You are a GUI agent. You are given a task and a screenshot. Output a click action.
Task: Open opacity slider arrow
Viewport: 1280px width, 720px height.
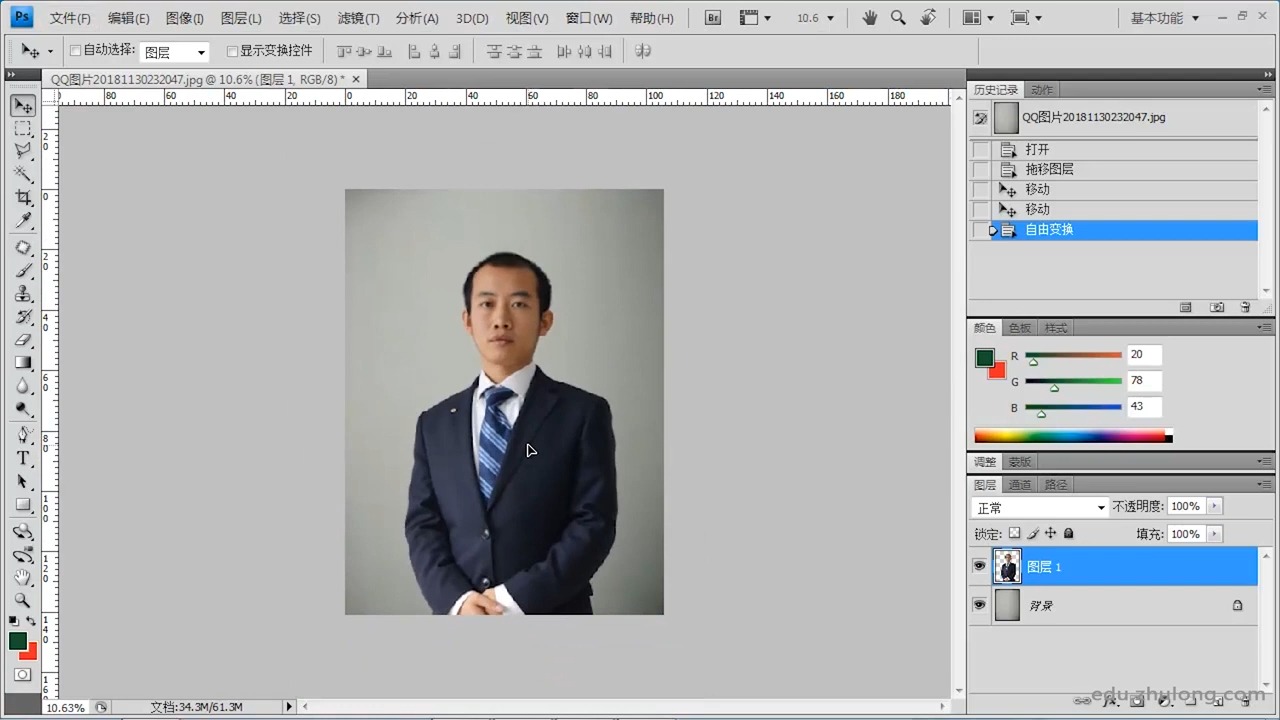click(1215, 506)
